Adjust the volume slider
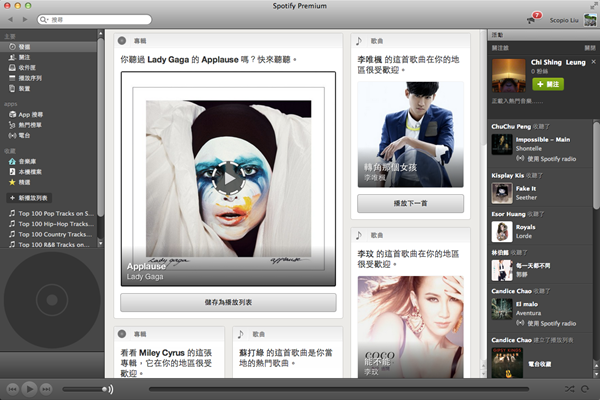 coord(85,388)
